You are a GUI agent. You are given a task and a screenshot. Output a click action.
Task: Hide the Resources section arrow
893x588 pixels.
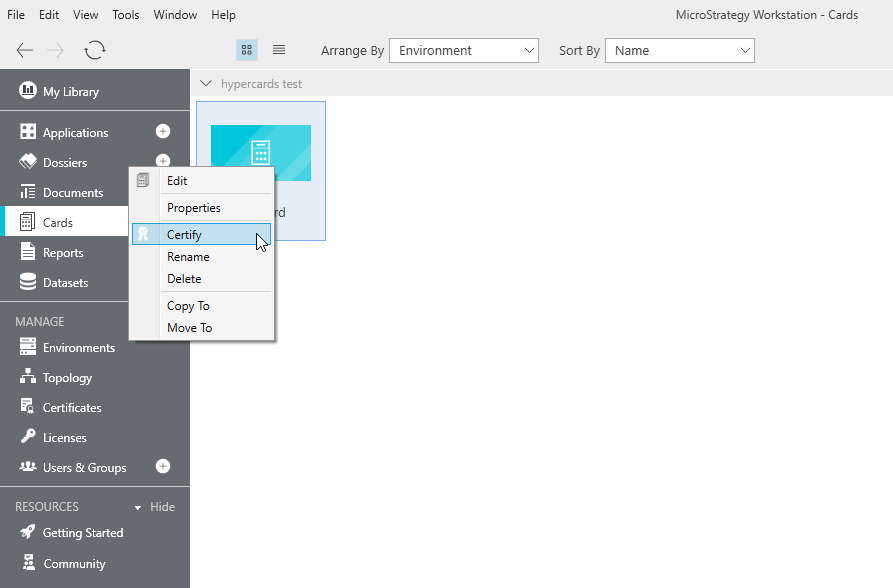137,507
